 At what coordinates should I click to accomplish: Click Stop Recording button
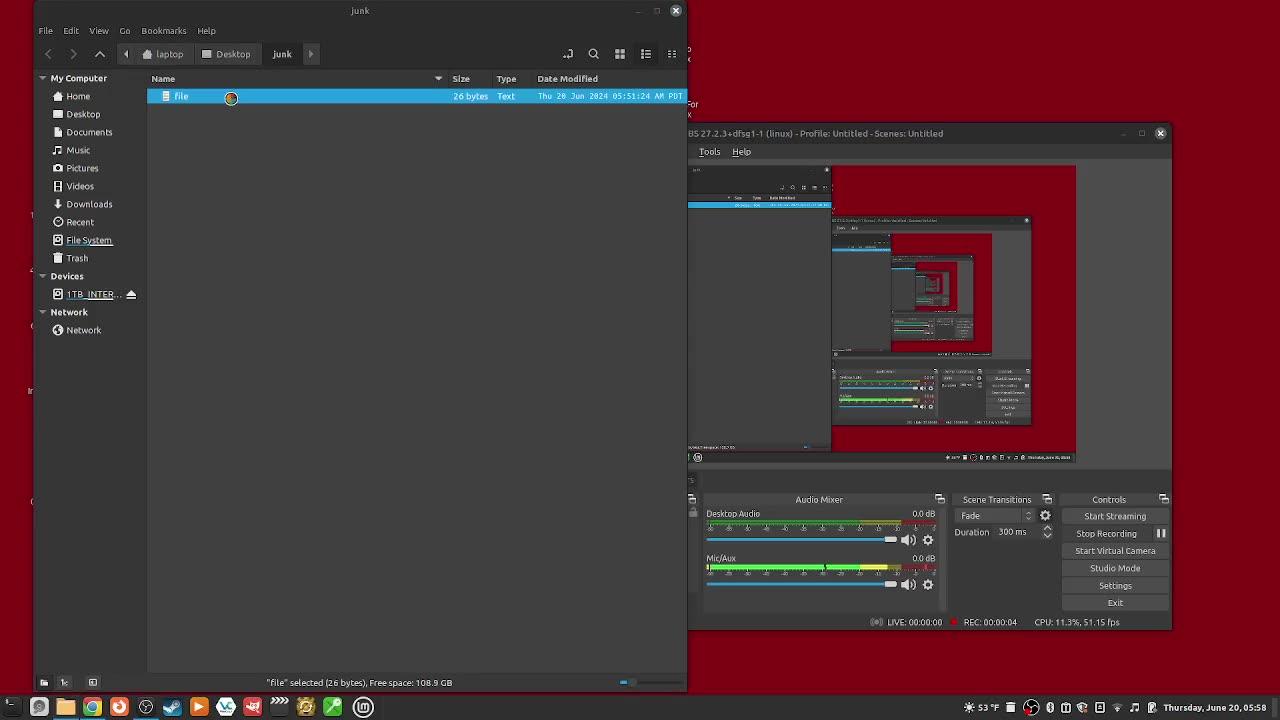[x=1106, y=534]
